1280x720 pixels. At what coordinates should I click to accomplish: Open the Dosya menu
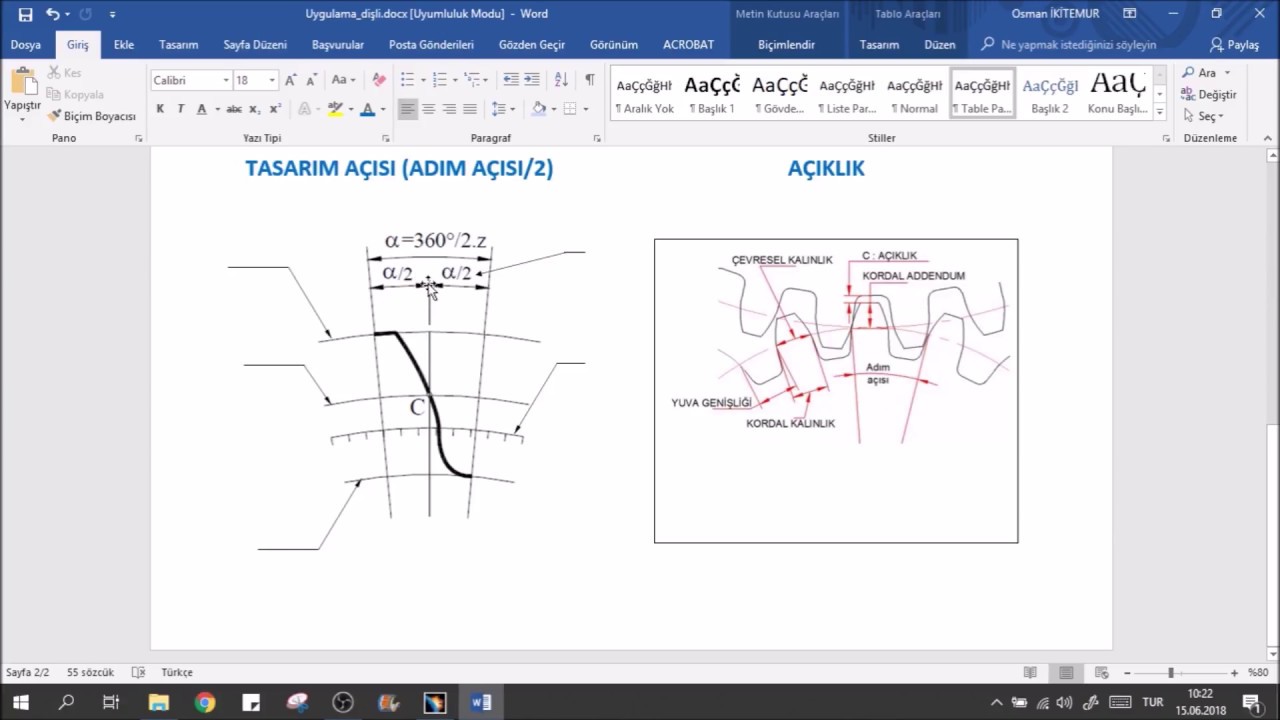(26, 45)
